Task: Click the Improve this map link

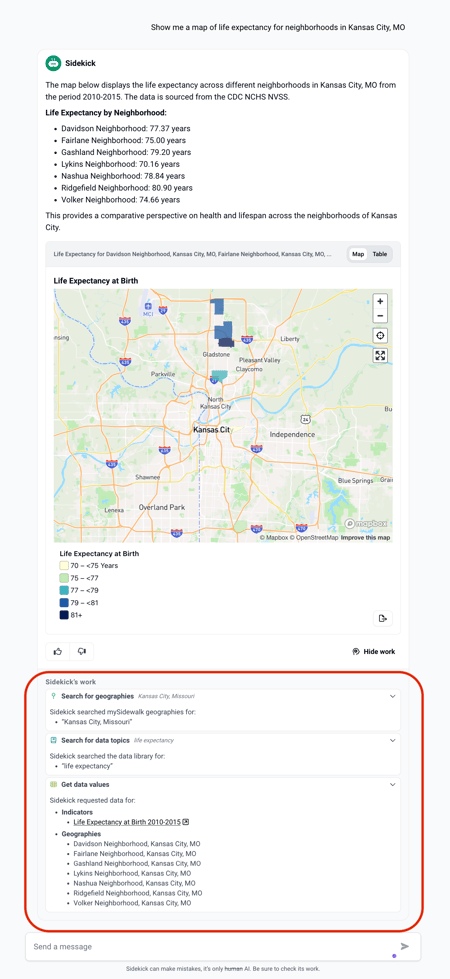Action: click(365, 538)
